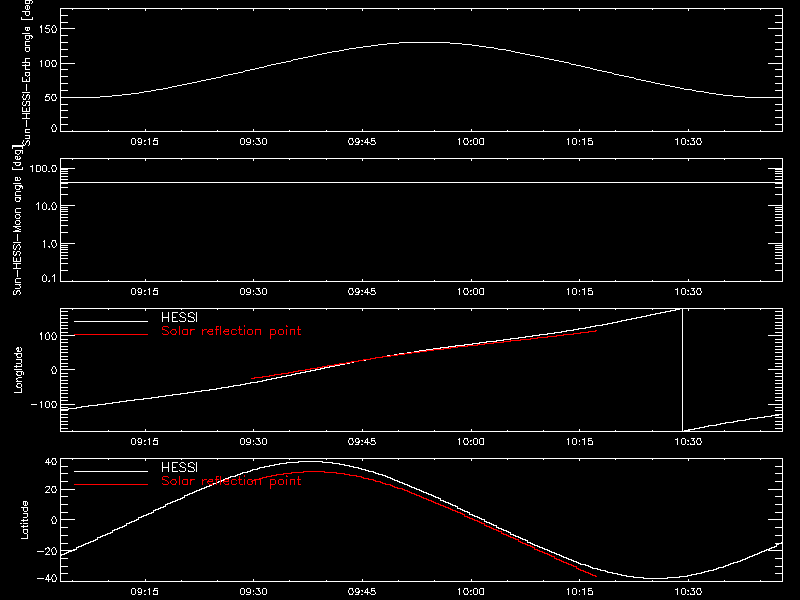Click 10:00 time label below Latitude plot
This screenshot has height=600, width=800.
(470, 592)
